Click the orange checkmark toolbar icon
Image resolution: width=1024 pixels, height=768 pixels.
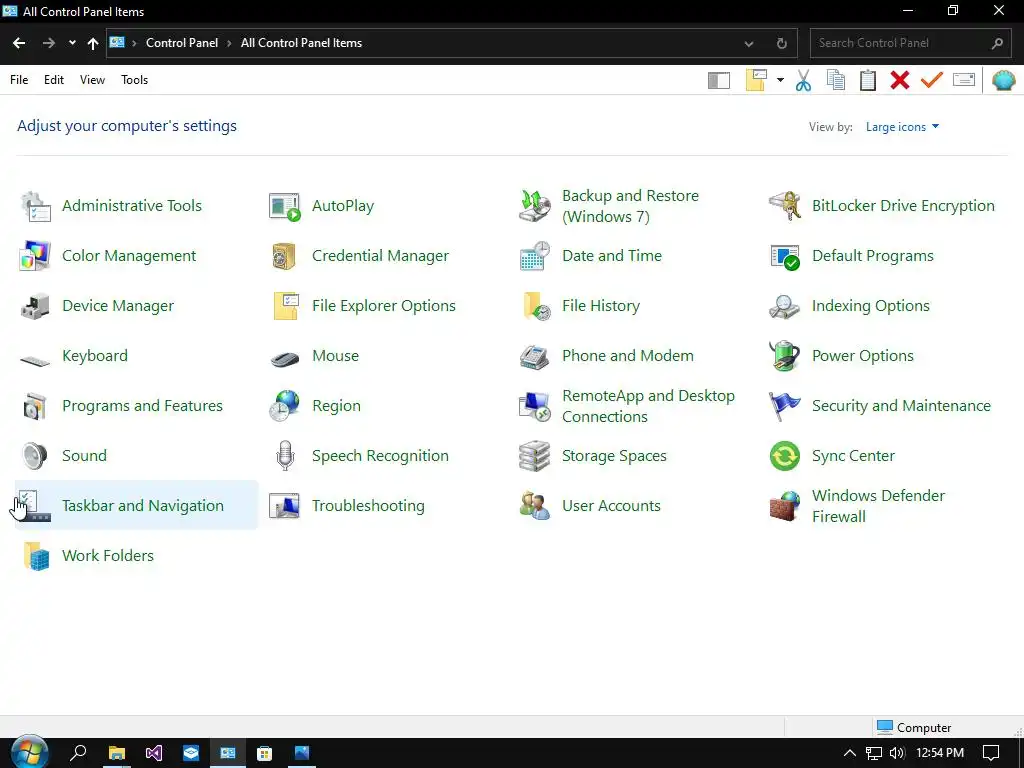(932, 80)
